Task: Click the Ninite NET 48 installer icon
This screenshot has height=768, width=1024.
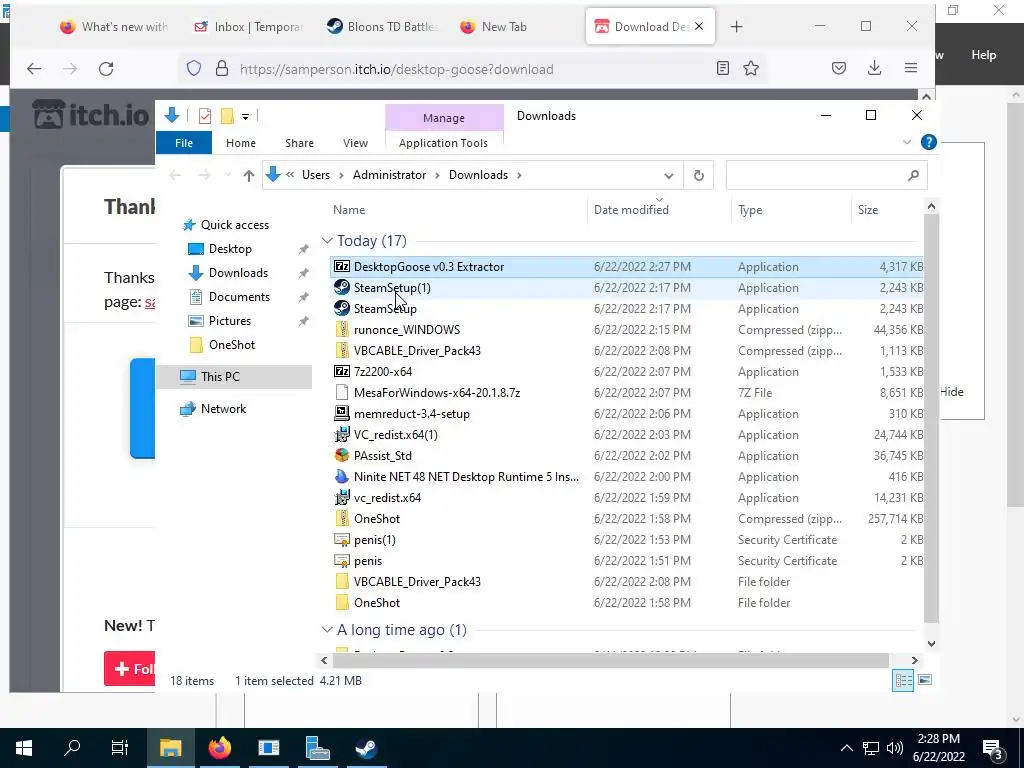Action: click(x=342, y=477)
